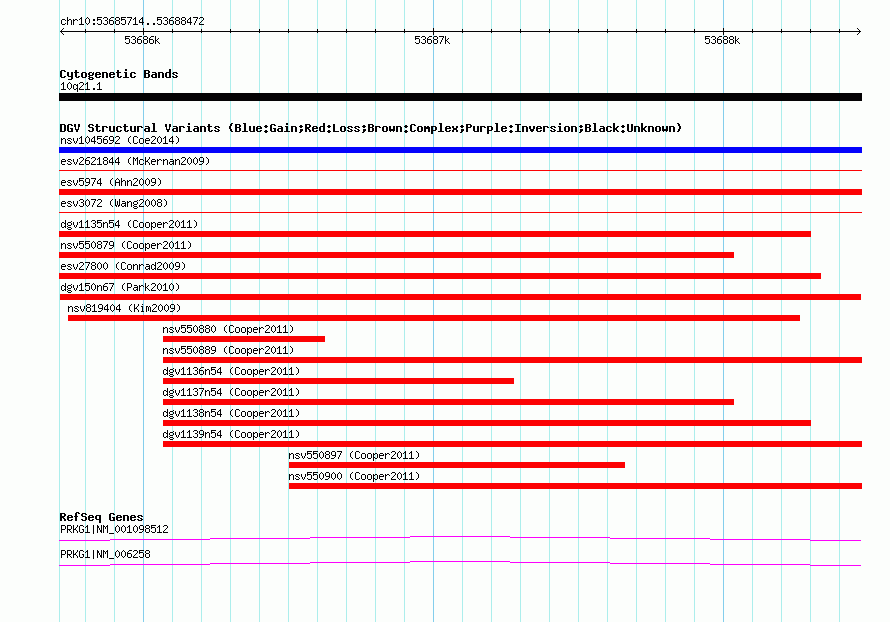Image resolution: width=890 pixels, height=622 pixels.
Task: Click dgv1135n54 (Cooper2011) label
Action: click(x=129, y=224)
